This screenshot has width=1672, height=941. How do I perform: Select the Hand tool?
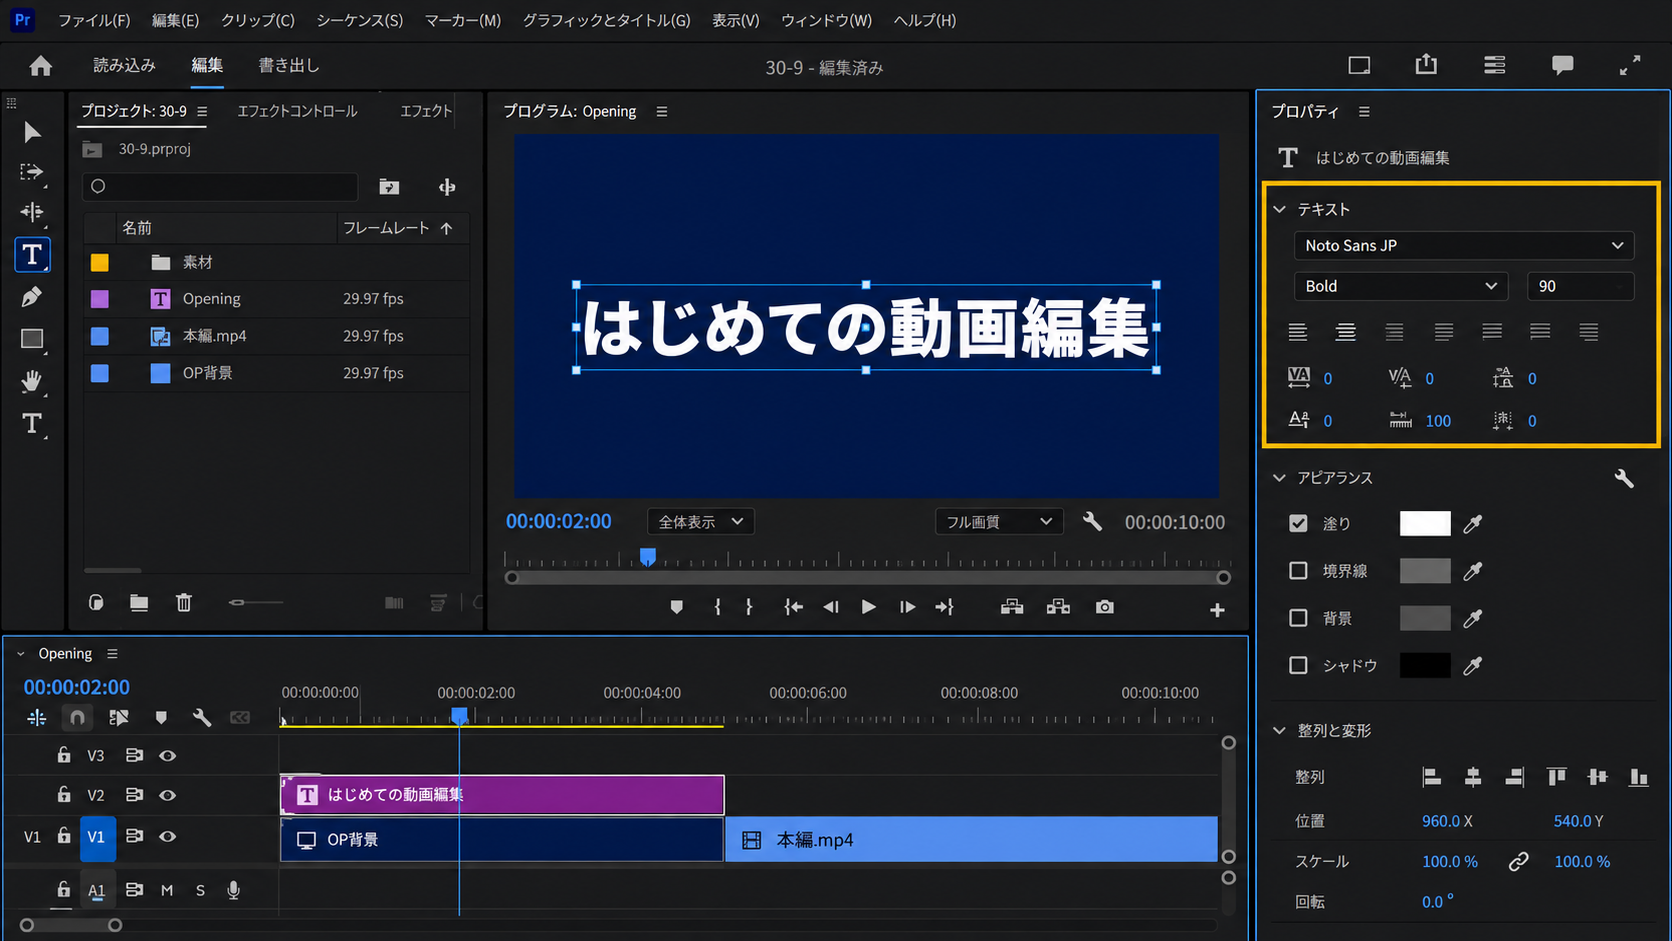point(32,381)
